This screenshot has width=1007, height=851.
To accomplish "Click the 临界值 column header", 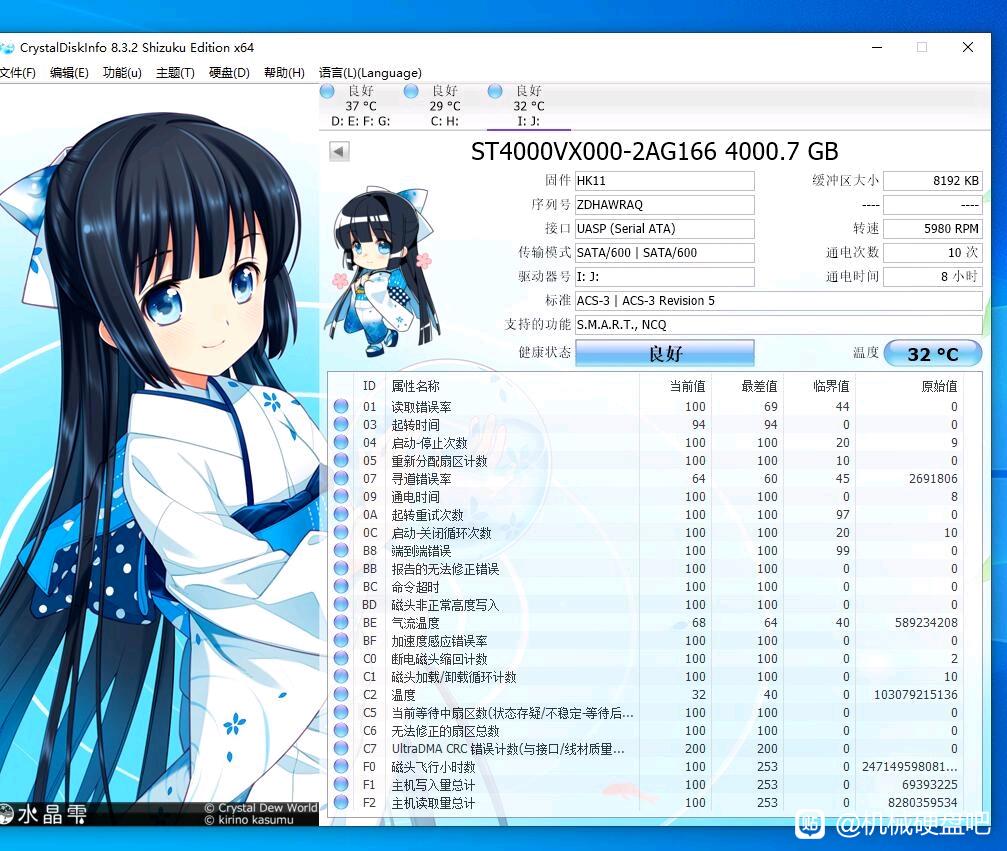I will pyautogui.click(x=831, y=386).
